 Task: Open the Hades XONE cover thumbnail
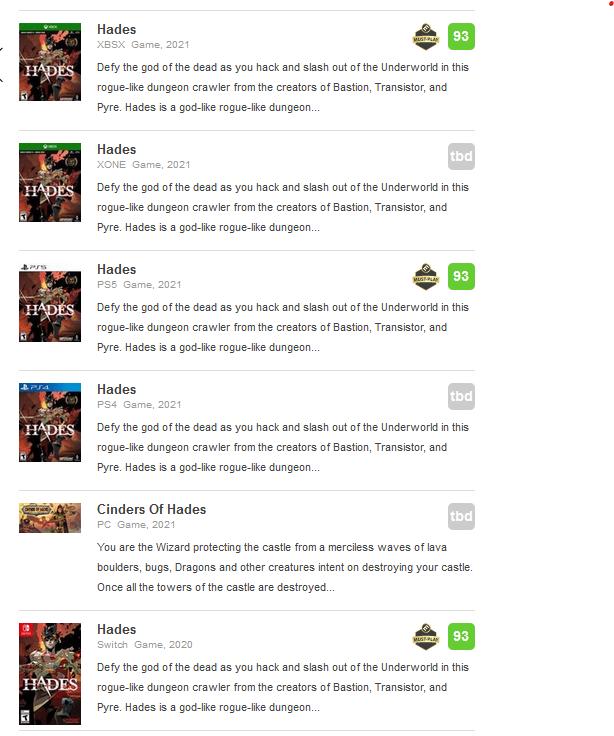pos(50,182)
